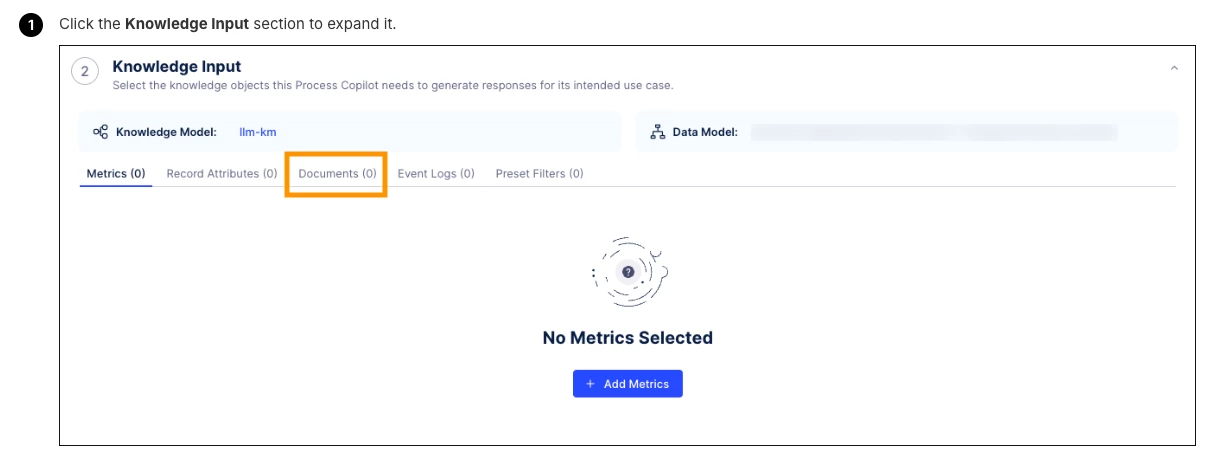Click the empty-state question mark illustration

point(628,271)
